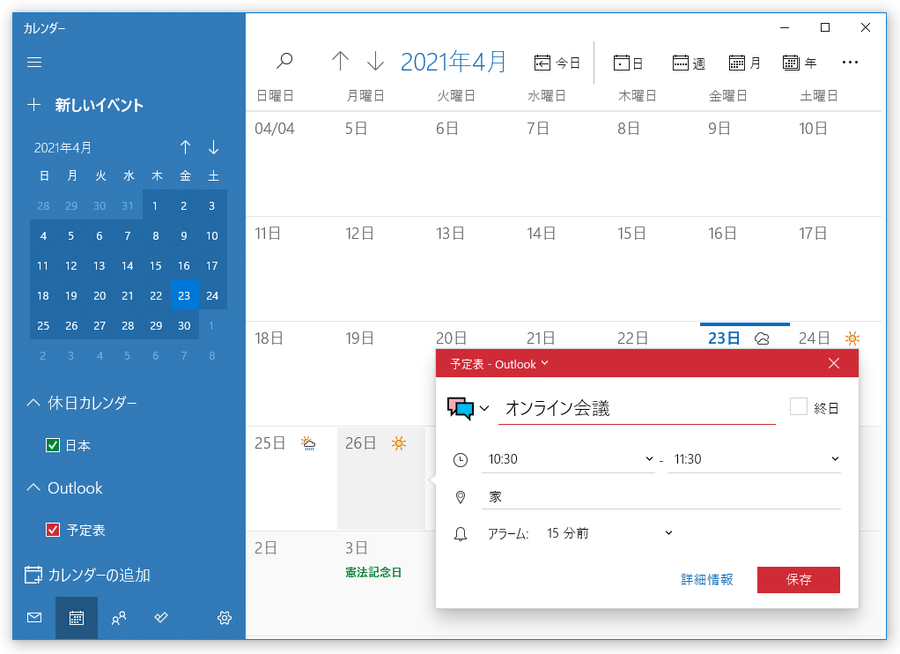Switch to month view (月)

744,63
